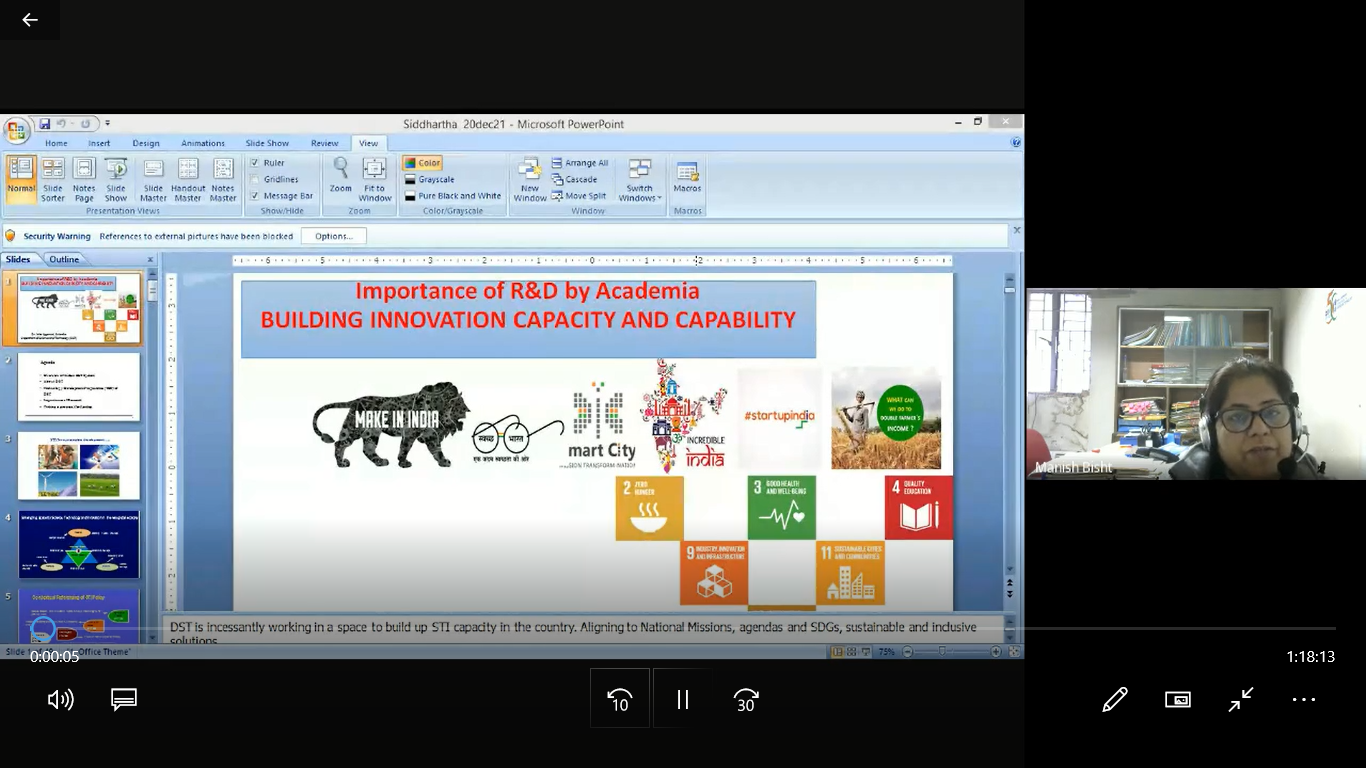Select Pure Black and White mode
The height and width of the screenshot is (768, 1366).
click(452, 196)
